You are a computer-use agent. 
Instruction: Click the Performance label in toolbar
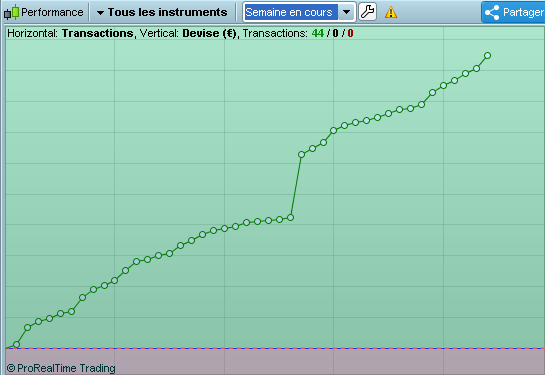click(x=52, y=12)
